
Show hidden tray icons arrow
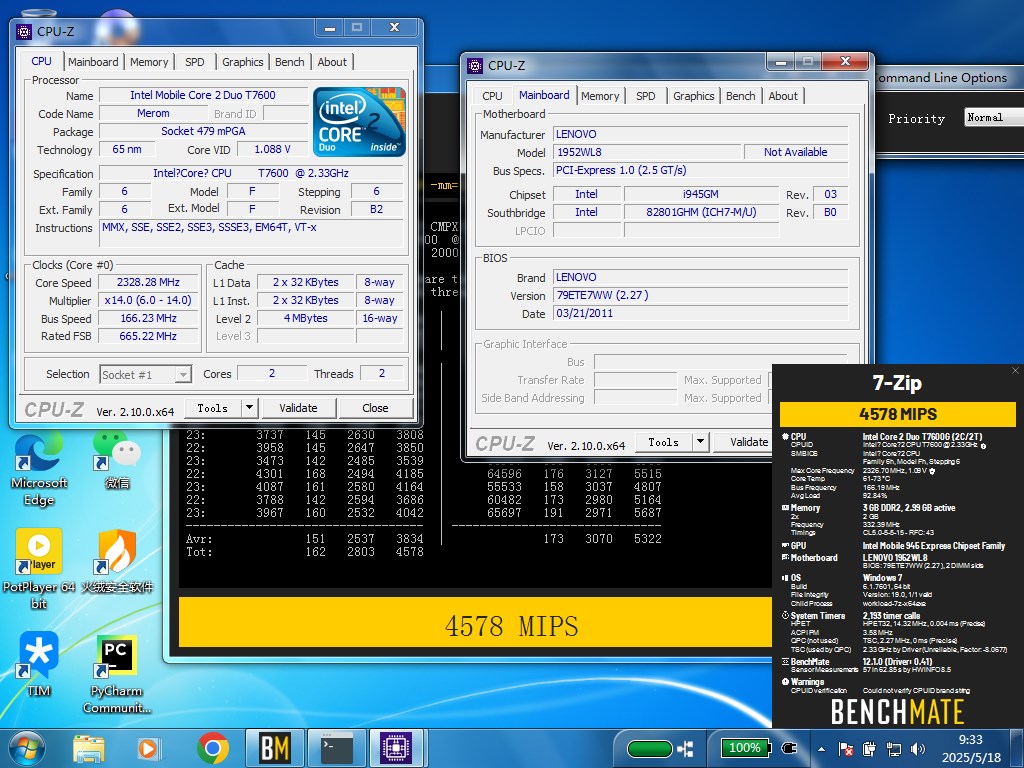[x=821, y=749]
